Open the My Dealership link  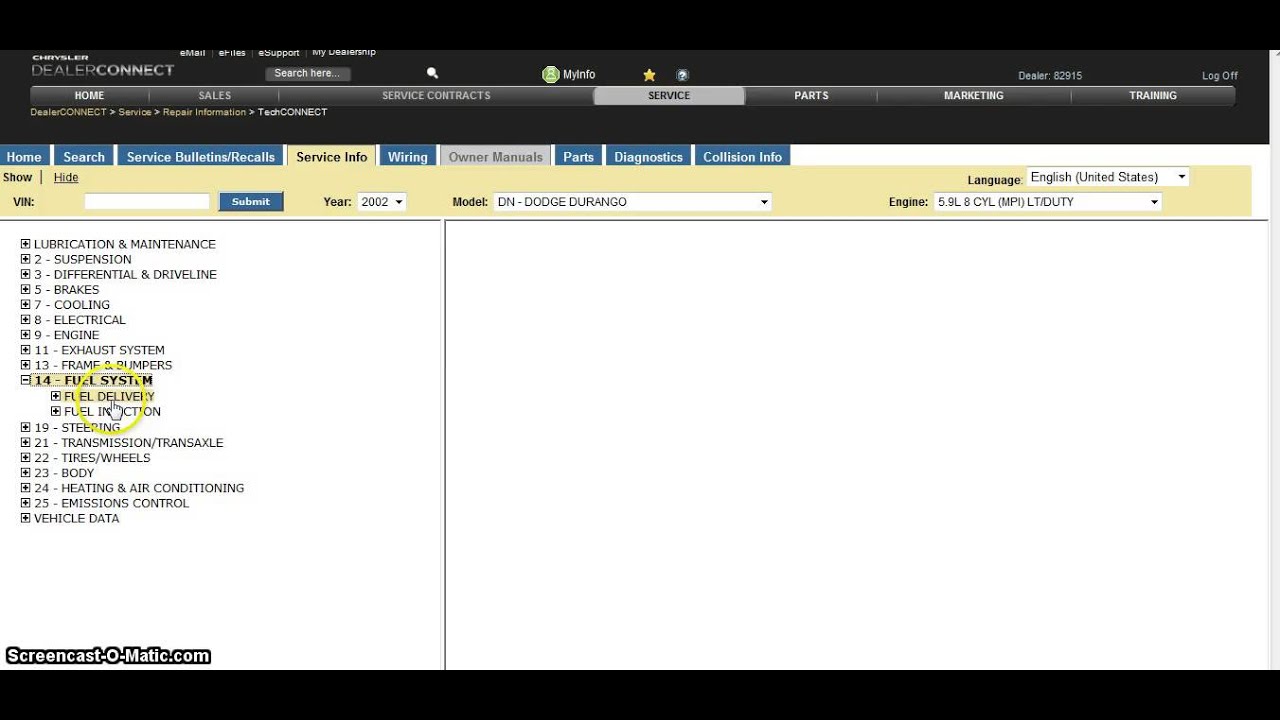344,52
